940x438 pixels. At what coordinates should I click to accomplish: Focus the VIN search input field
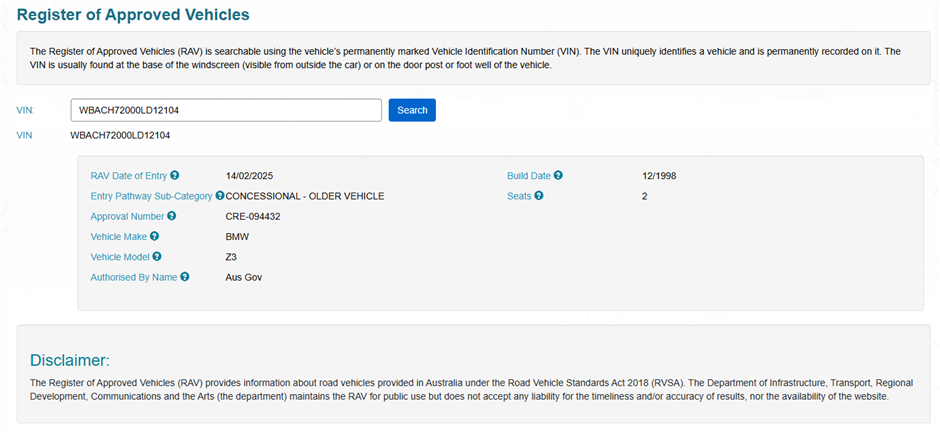pyautogui.click(x=226, y=110)
